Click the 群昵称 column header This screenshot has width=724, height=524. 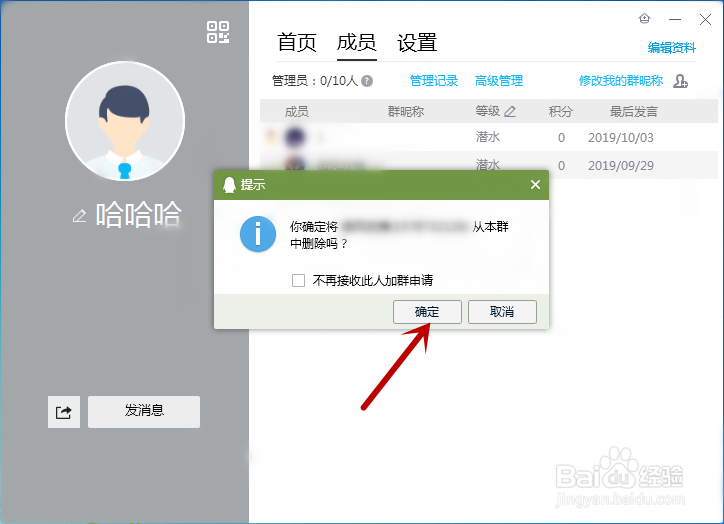(x=405, y=111)
